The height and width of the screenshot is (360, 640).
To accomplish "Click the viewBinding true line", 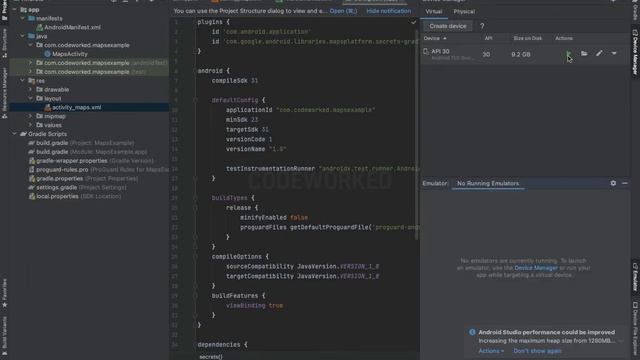I will click(254, 305).
